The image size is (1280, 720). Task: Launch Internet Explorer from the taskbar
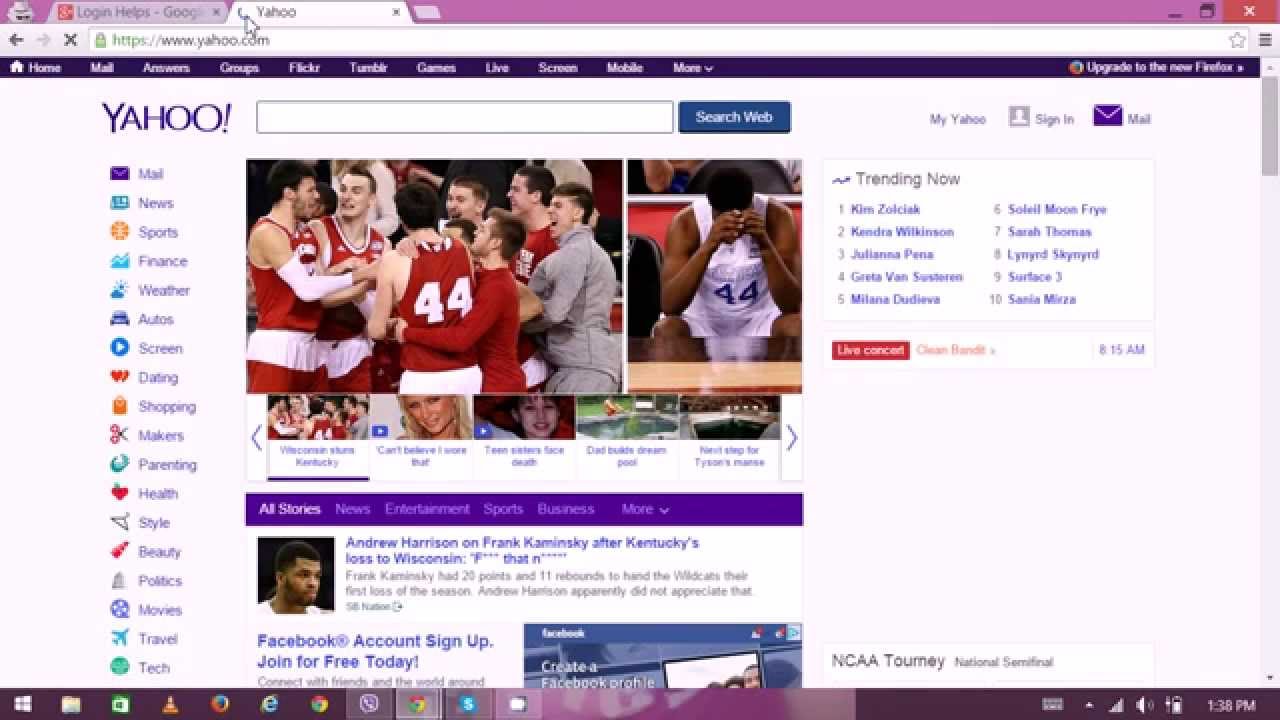[270, 704]
